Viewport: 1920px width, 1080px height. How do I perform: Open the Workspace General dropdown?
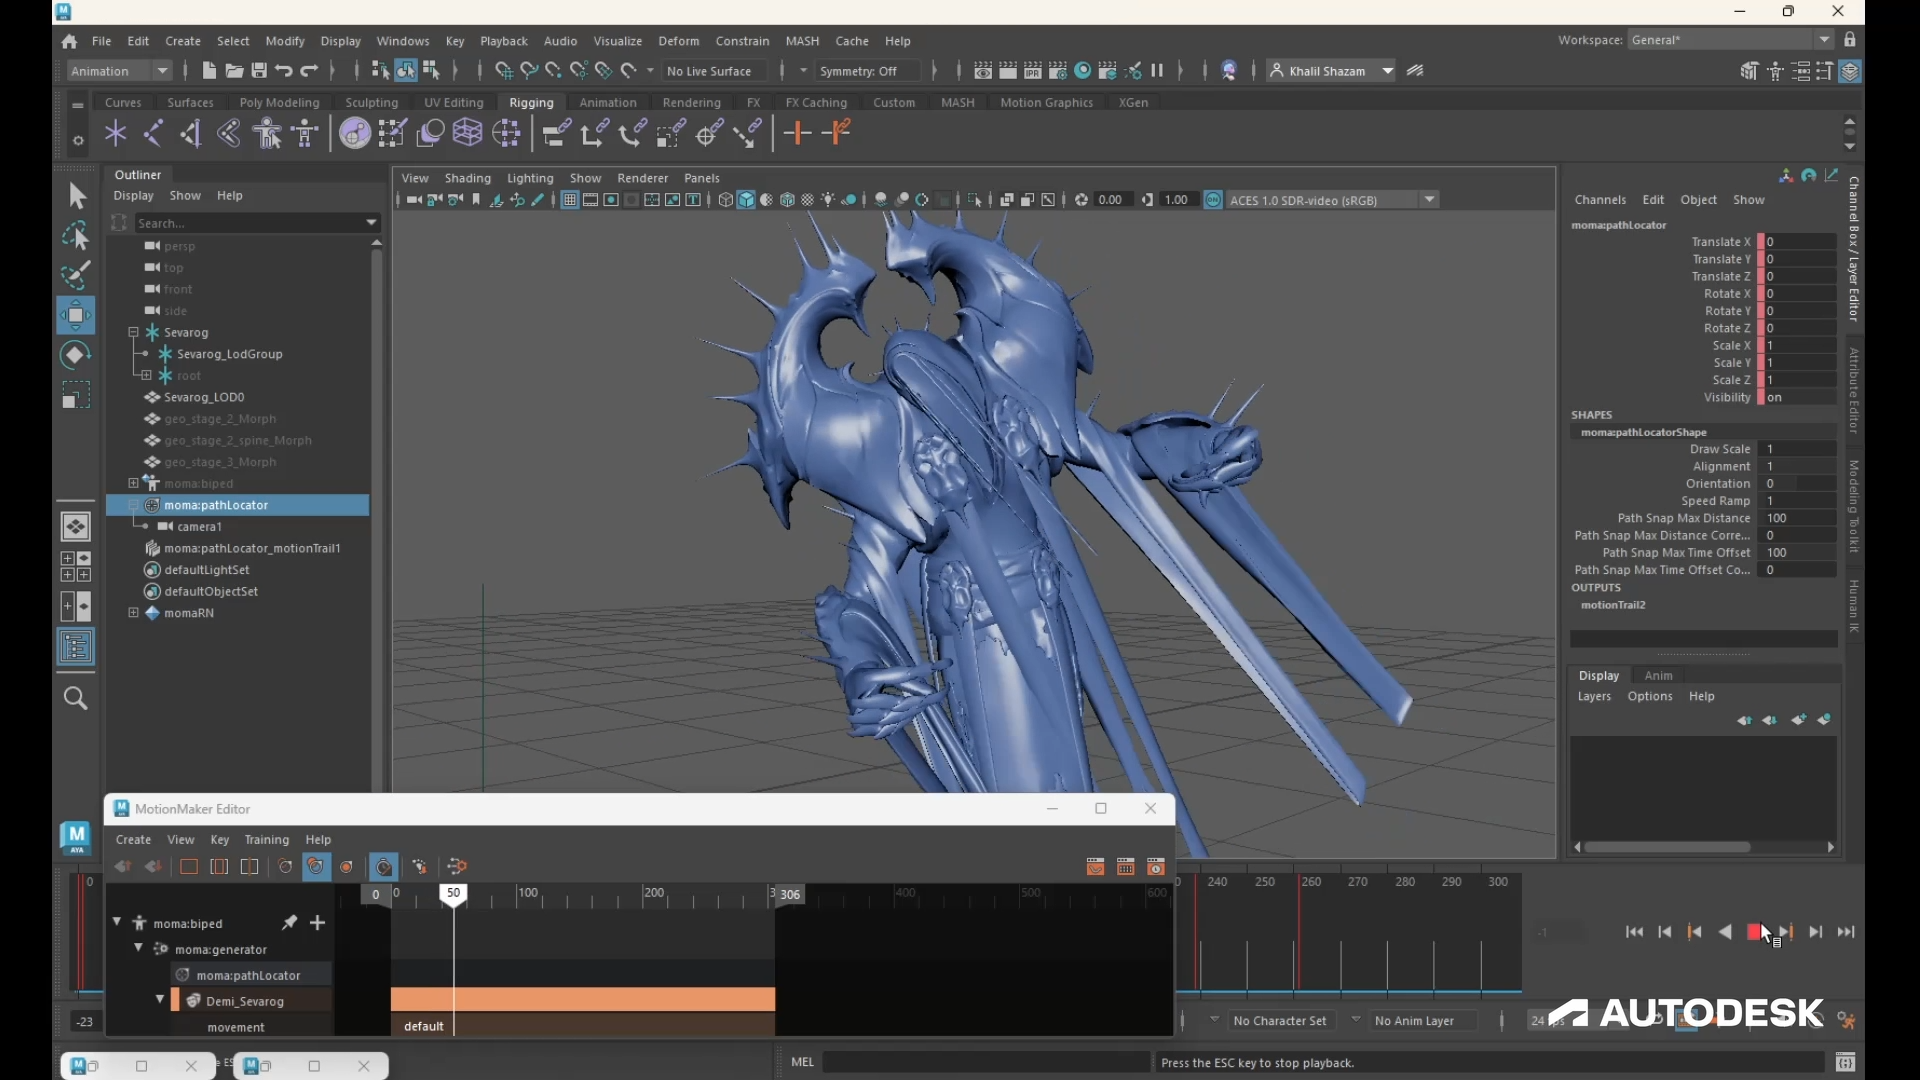1730,40
